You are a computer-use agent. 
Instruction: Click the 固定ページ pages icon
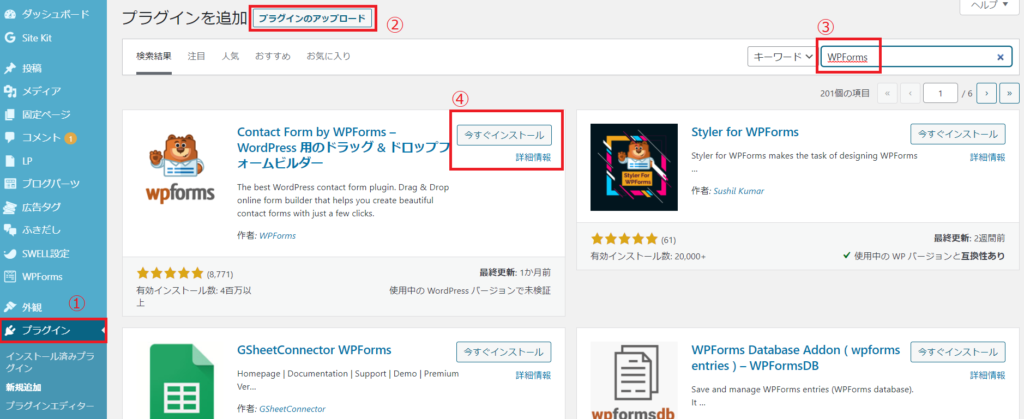tap(9, 114)
